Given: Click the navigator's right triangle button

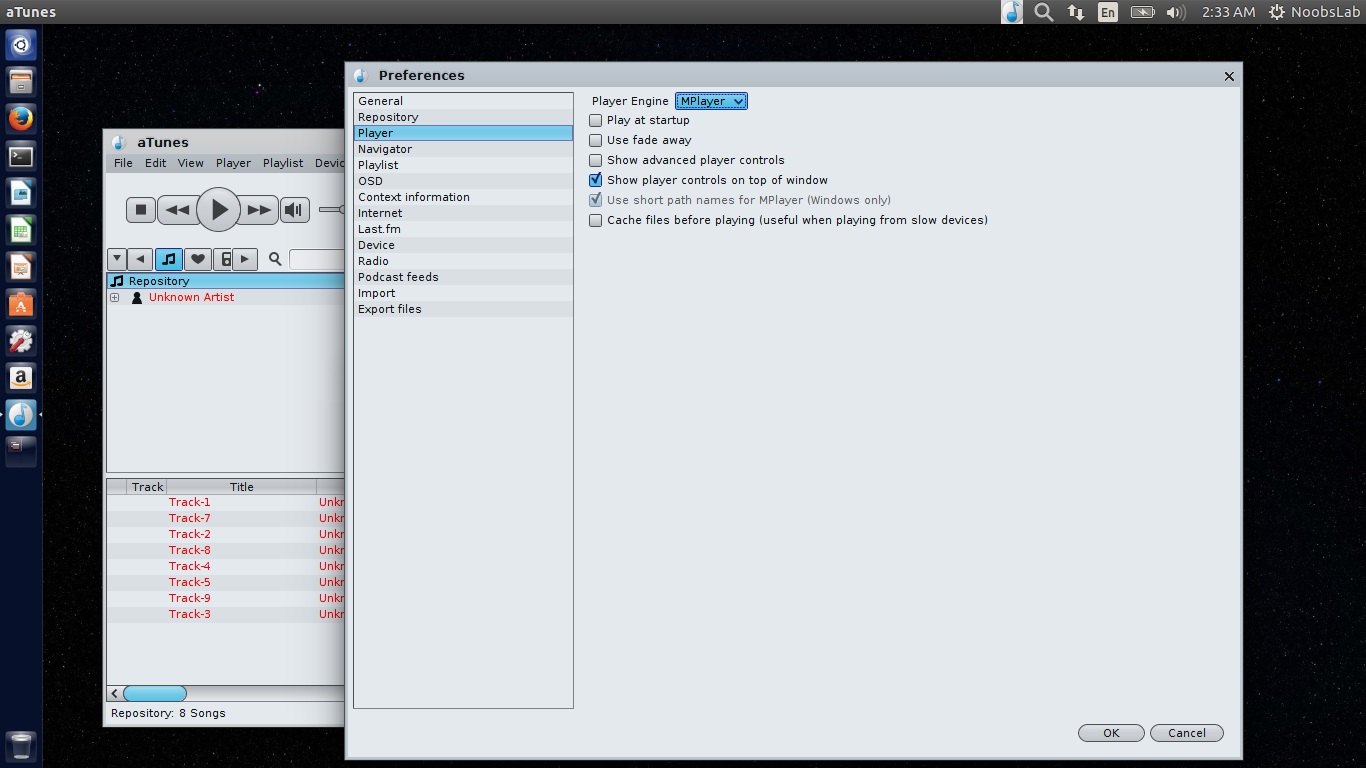Looking at the screenshot, I should coord(246,259).
